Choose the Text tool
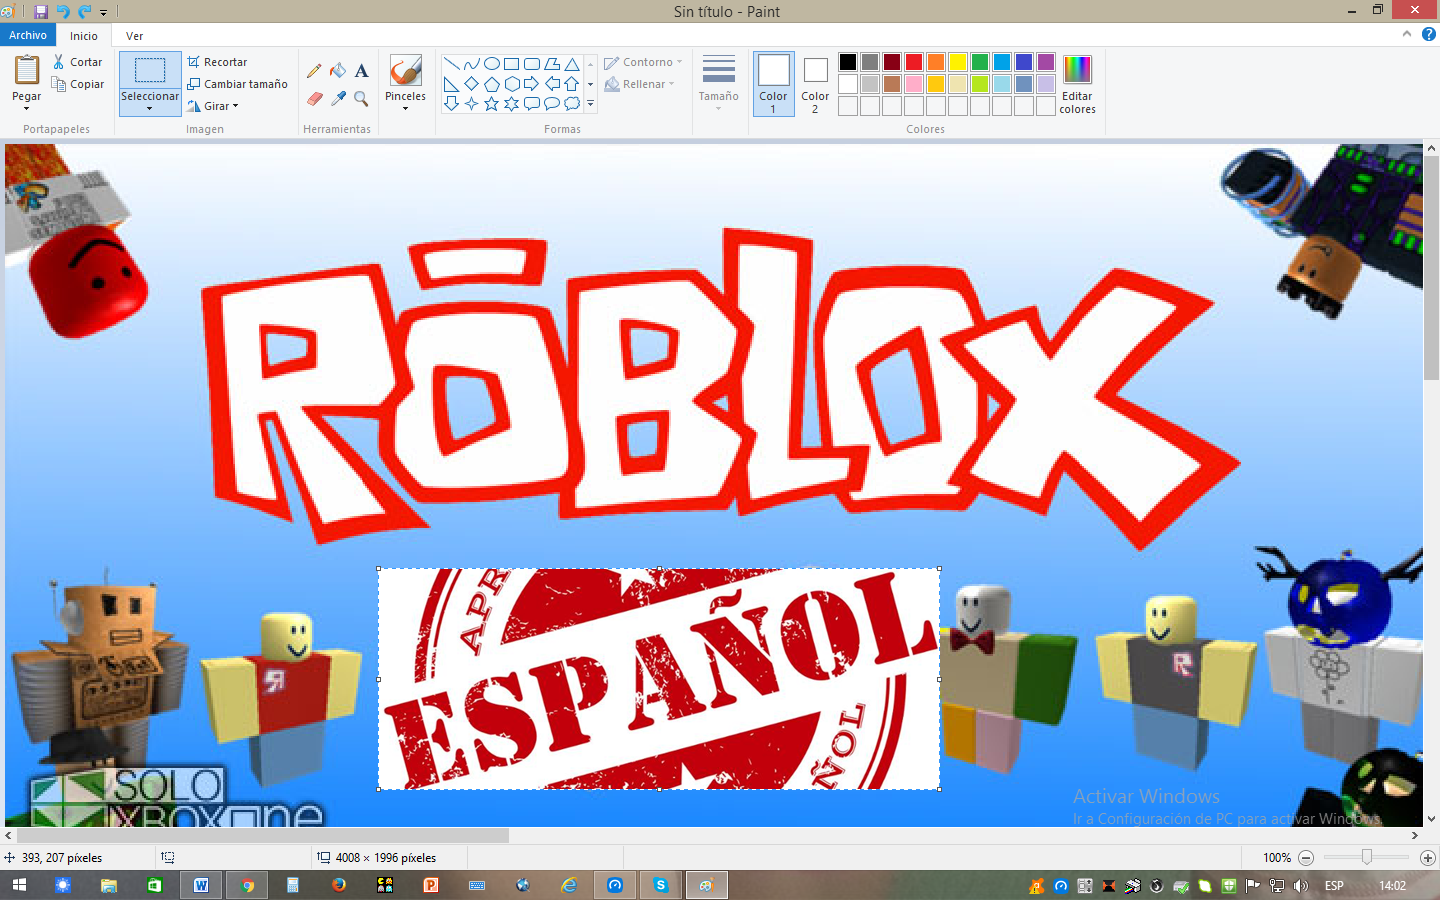 (362, 71)
